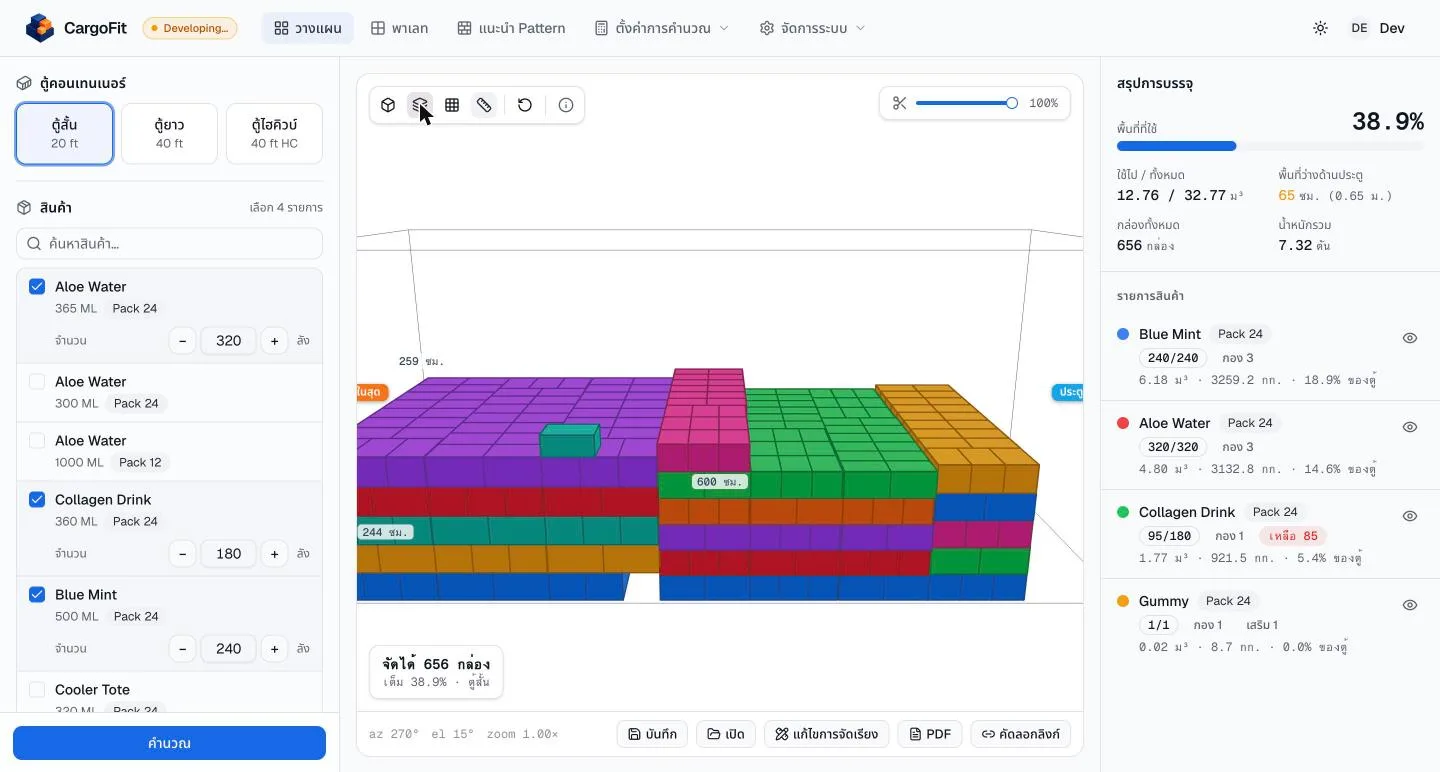1440x772 pixels.
Task: Open the แนะนำ Pattern tab
Action: [x=511, y=28]
